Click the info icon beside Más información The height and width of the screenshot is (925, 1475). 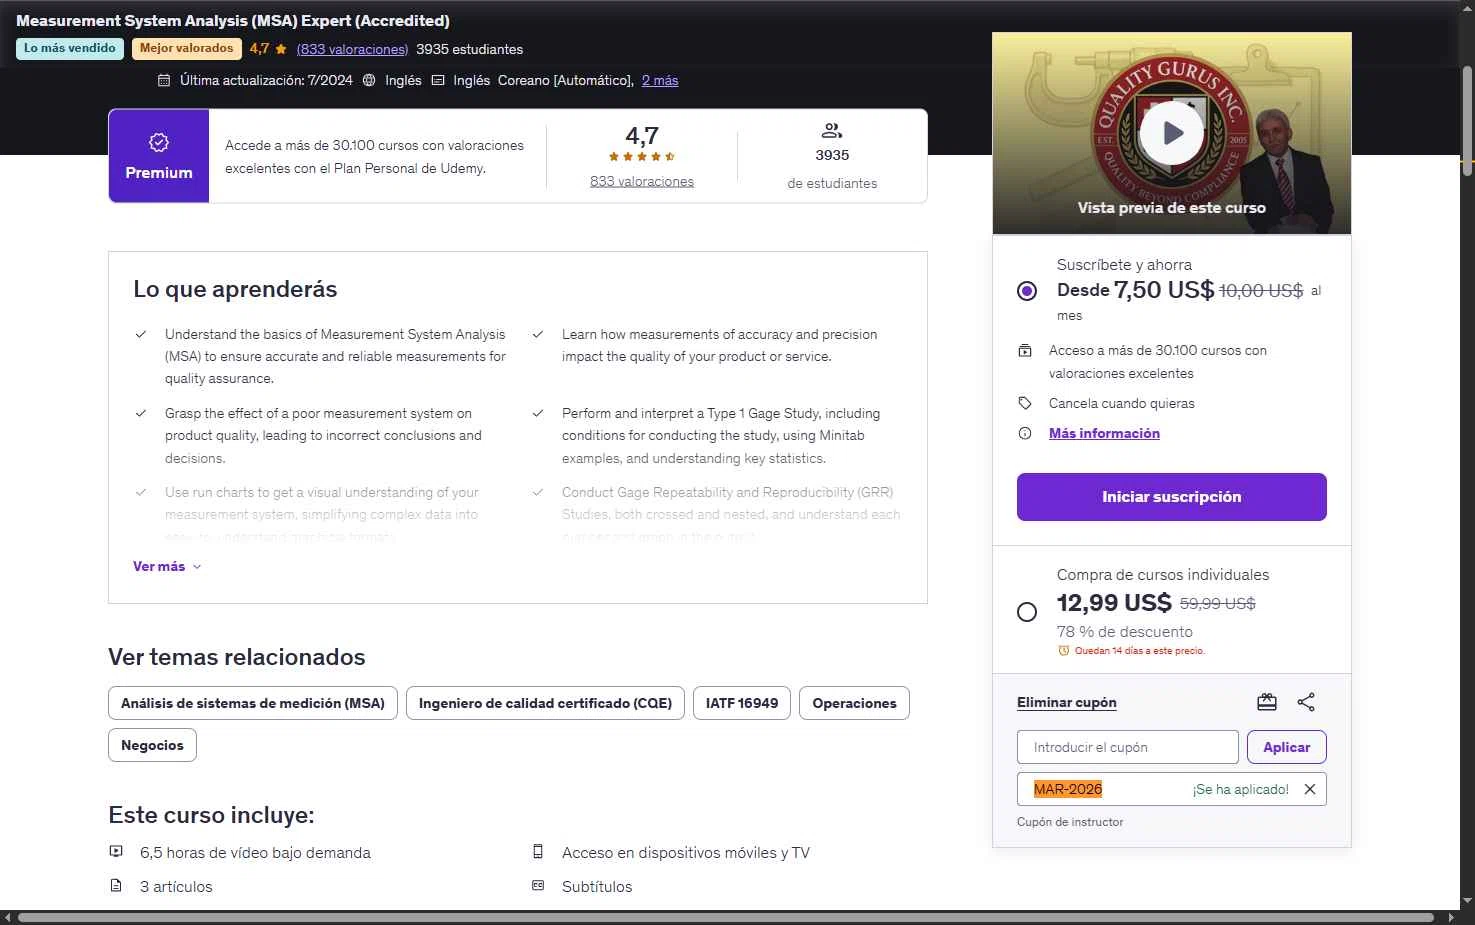tap(1025, 433)
